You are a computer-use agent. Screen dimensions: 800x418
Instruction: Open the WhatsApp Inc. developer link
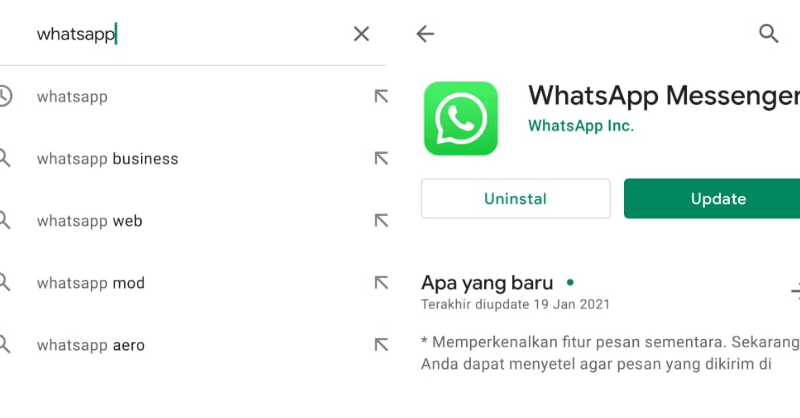click(581, 126)
